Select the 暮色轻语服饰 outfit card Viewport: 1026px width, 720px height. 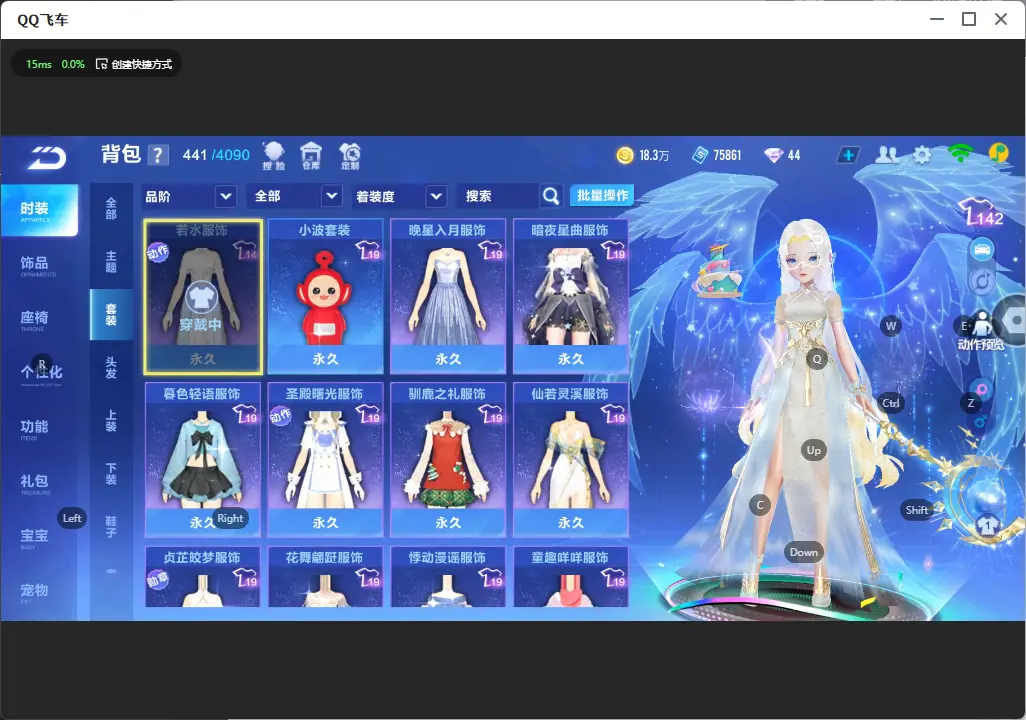coord(203,460)
